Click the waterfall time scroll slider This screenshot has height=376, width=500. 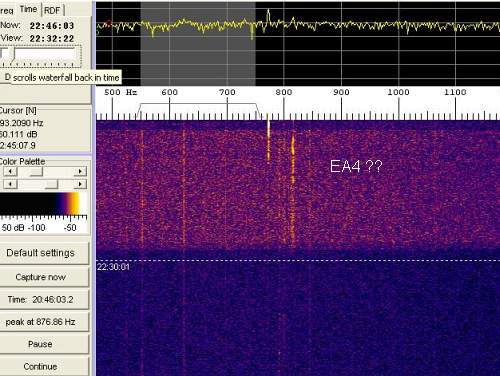pos(40,55)
